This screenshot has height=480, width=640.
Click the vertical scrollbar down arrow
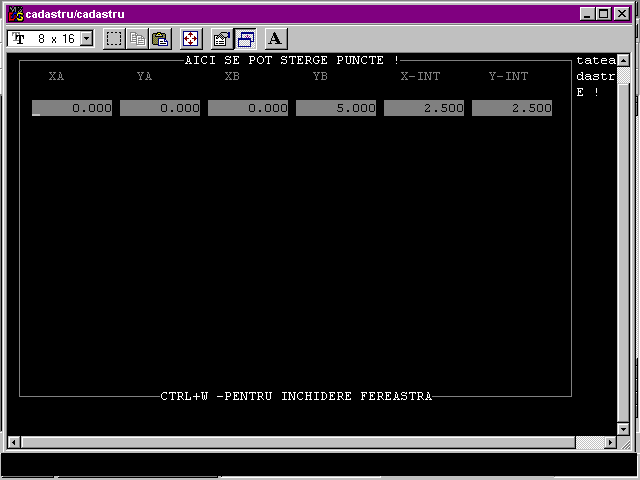624,427
